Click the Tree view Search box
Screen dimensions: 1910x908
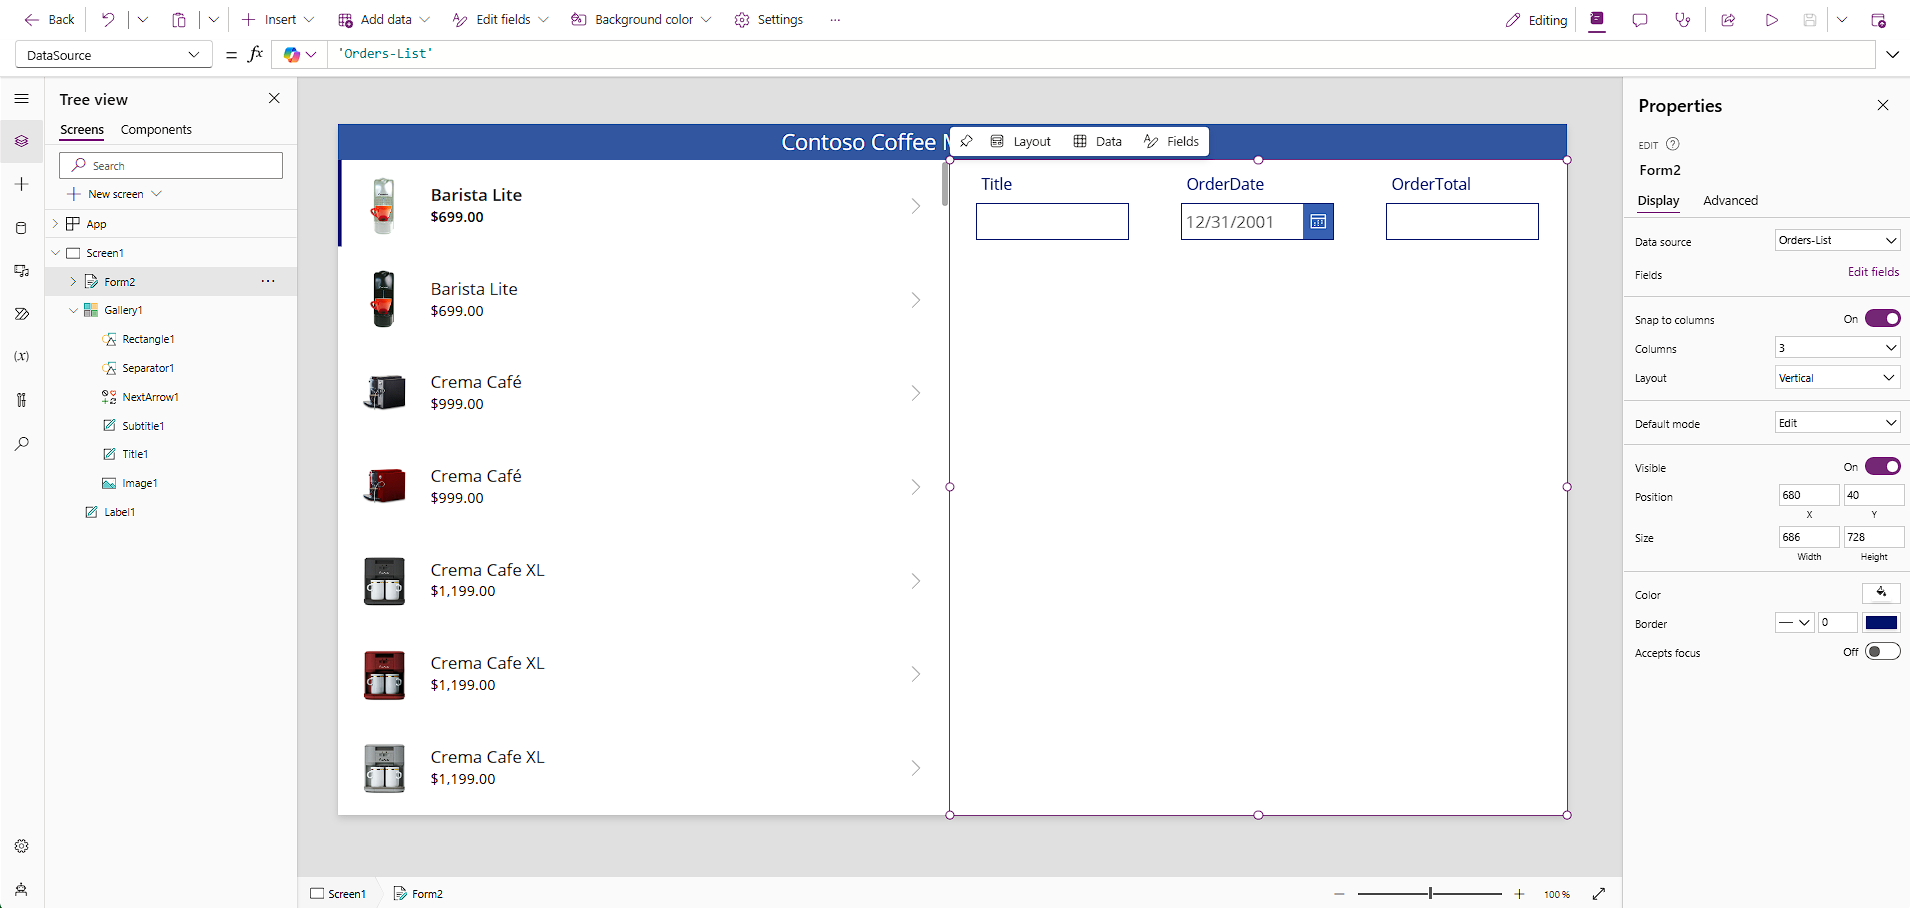pos(171,165)
